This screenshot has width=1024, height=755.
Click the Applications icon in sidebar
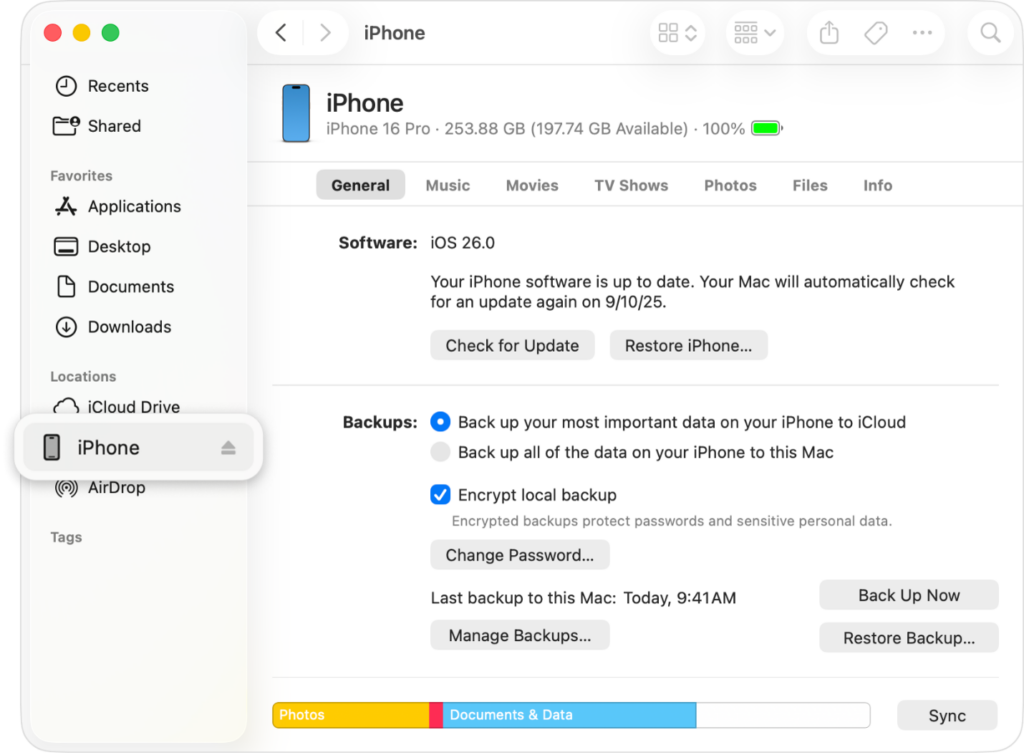tap(66, 206)
